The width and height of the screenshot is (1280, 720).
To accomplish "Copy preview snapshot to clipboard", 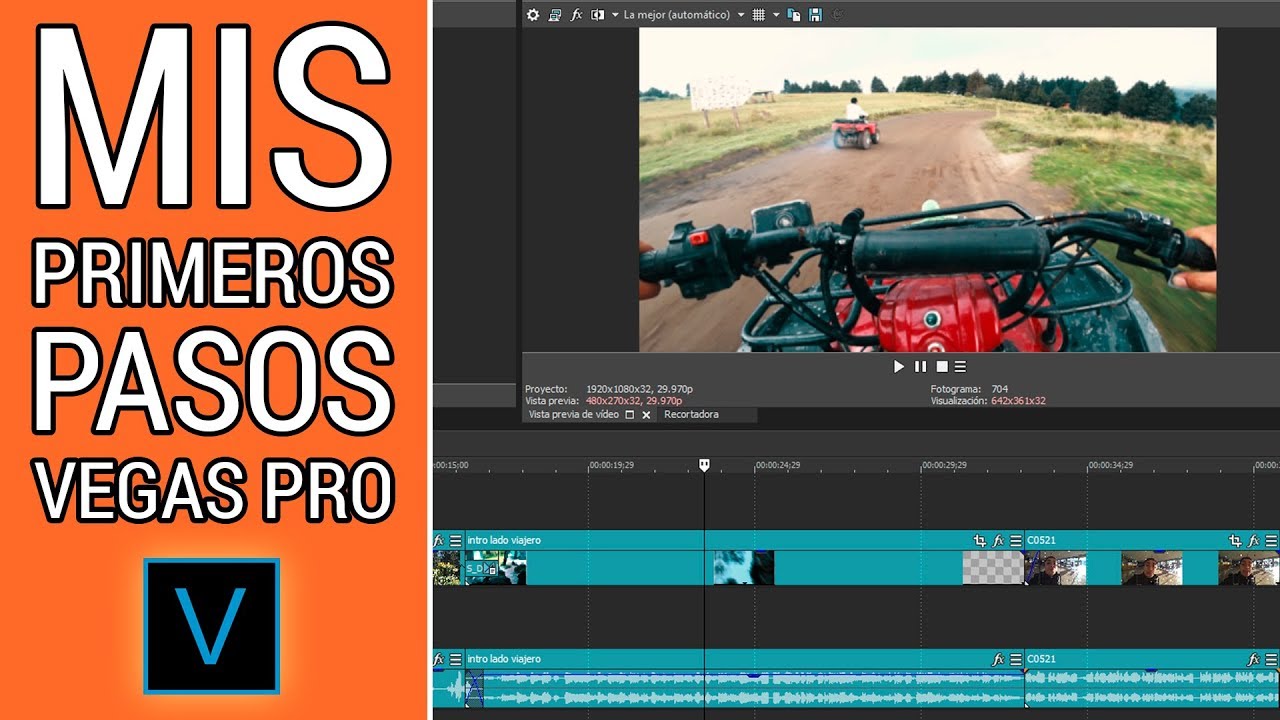I will point(794,15).
